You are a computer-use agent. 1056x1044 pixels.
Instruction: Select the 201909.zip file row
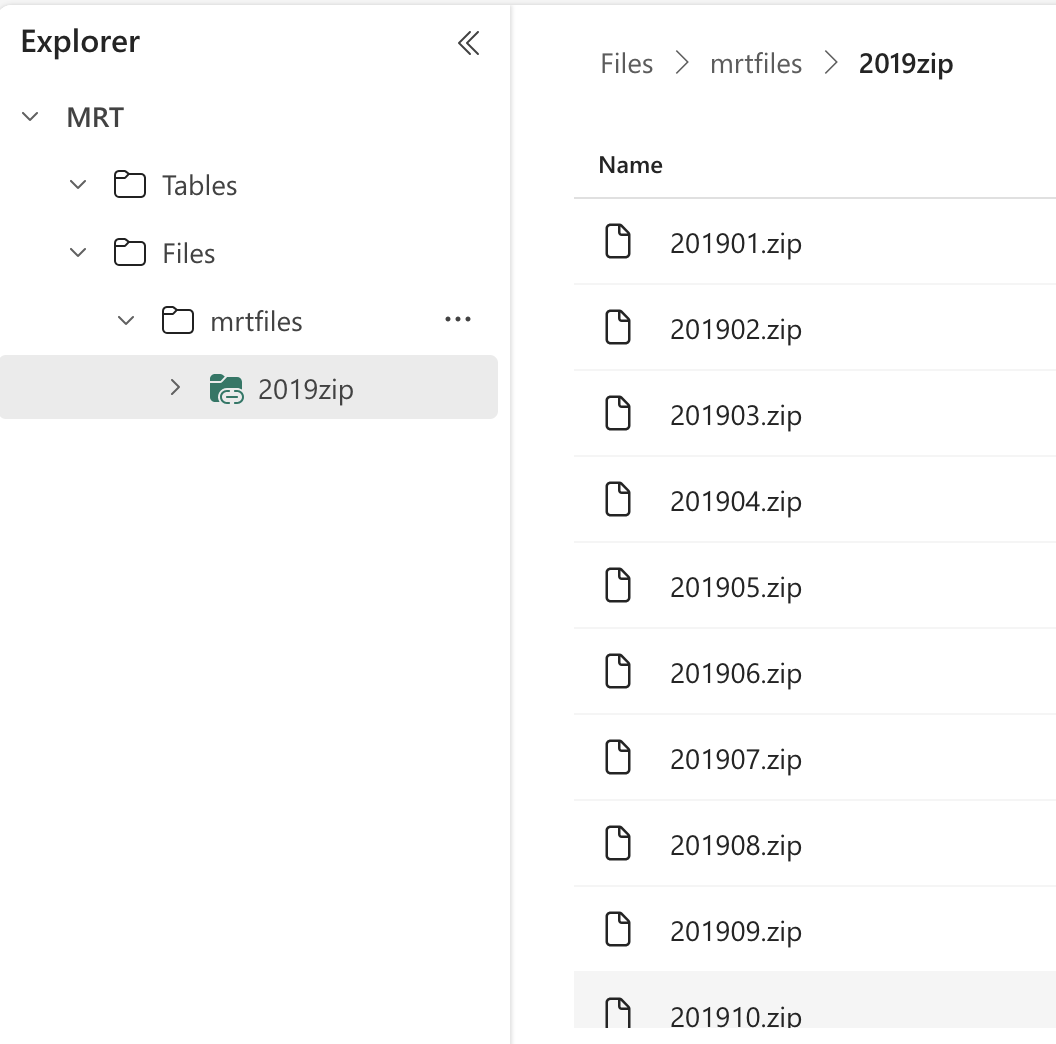[815, 929]
